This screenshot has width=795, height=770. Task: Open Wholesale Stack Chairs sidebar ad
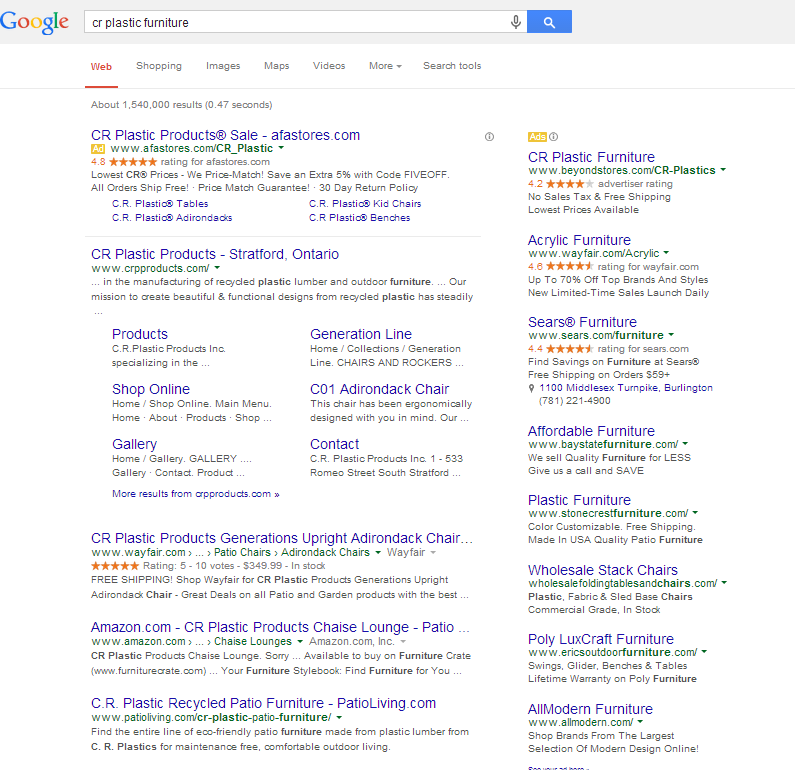point(602,570)
